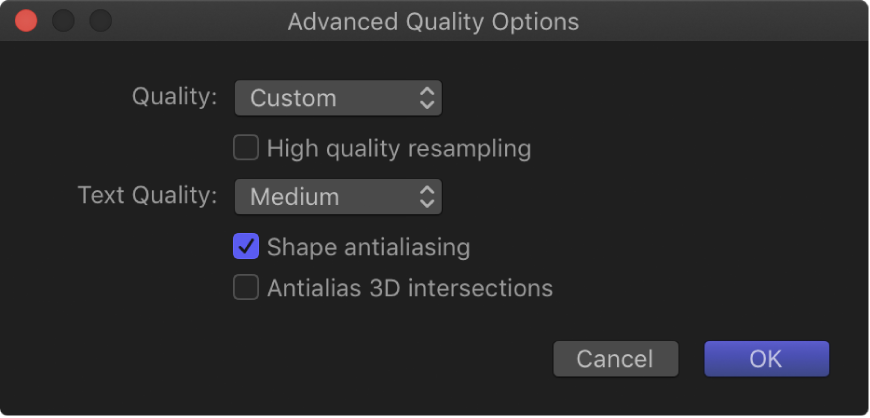This screenshot has width=870, height=418.
Task: Click the Antialias 3D intersections label
Action: [409, 288]
